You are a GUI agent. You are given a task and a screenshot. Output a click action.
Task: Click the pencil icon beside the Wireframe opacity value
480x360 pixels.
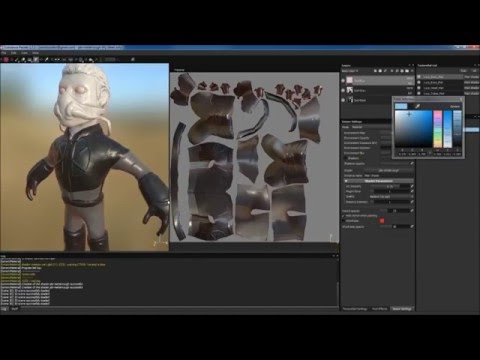pos(412,227)
